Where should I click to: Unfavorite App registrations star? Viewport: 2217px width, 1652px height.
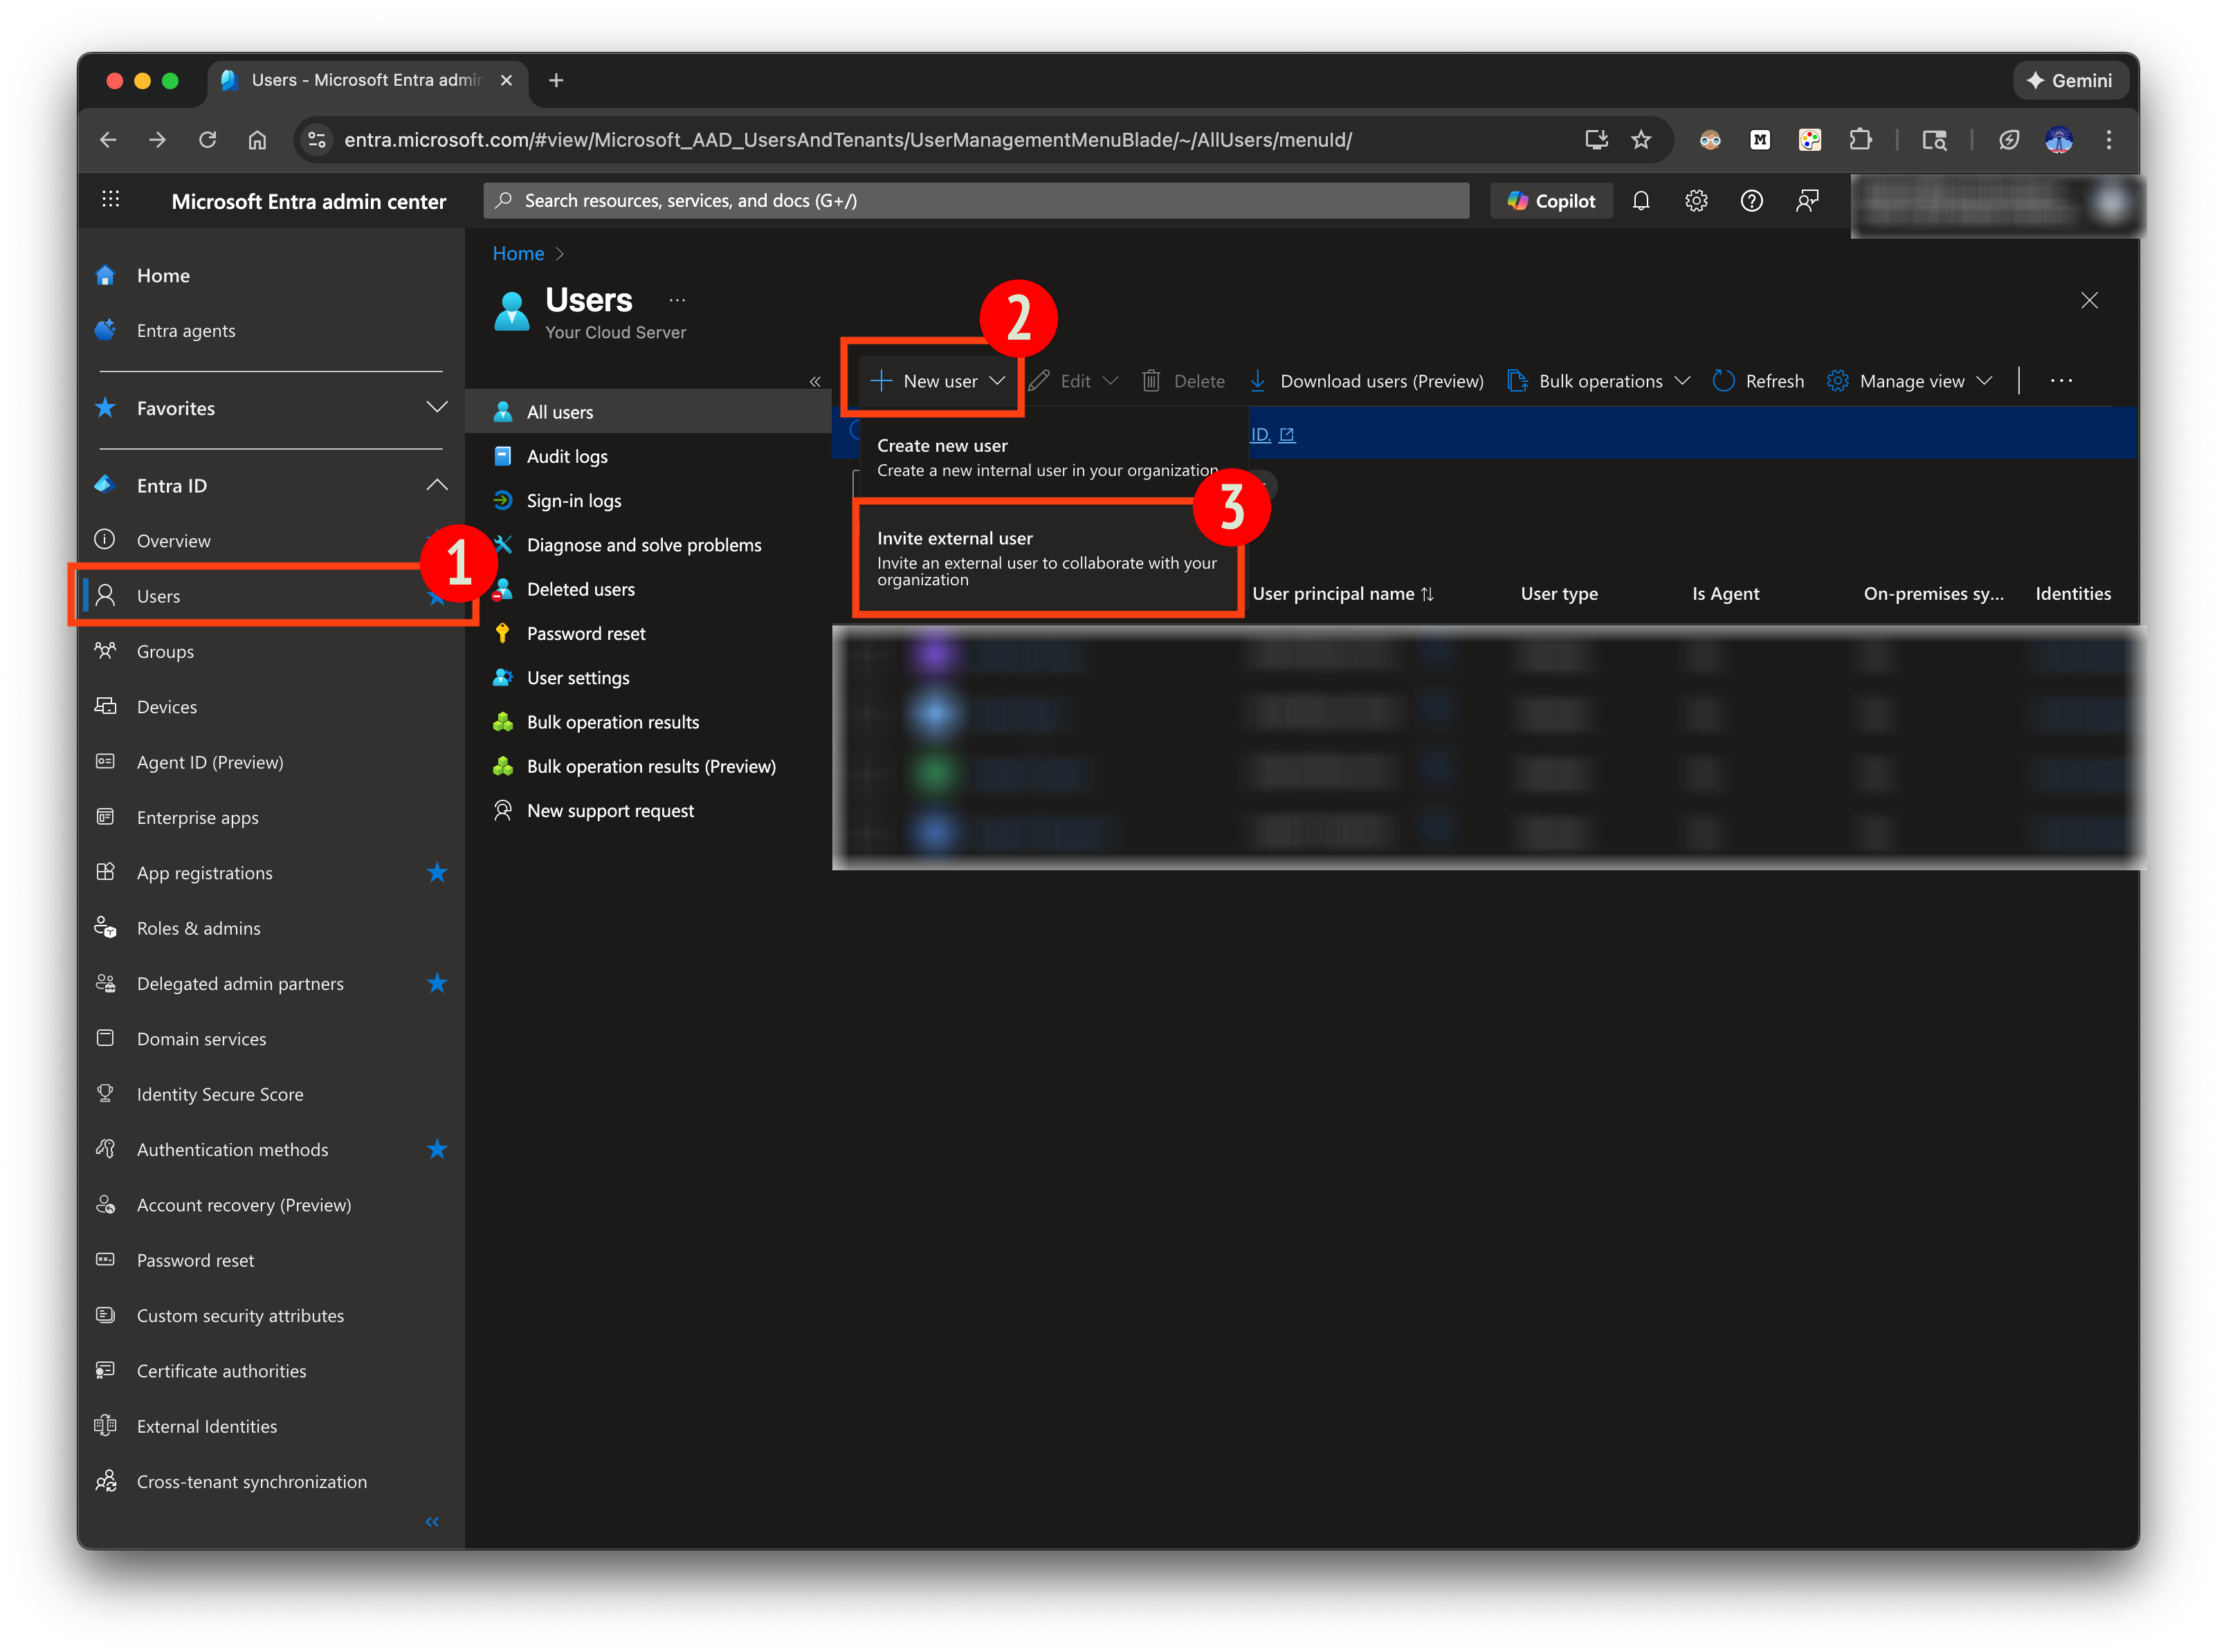point(437,873)
